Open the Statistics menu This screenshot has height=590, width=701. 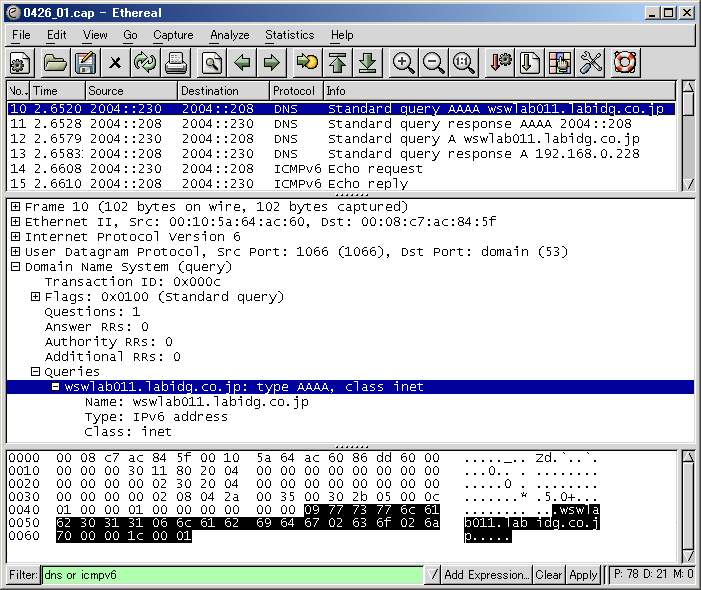[x=289, y=35]
